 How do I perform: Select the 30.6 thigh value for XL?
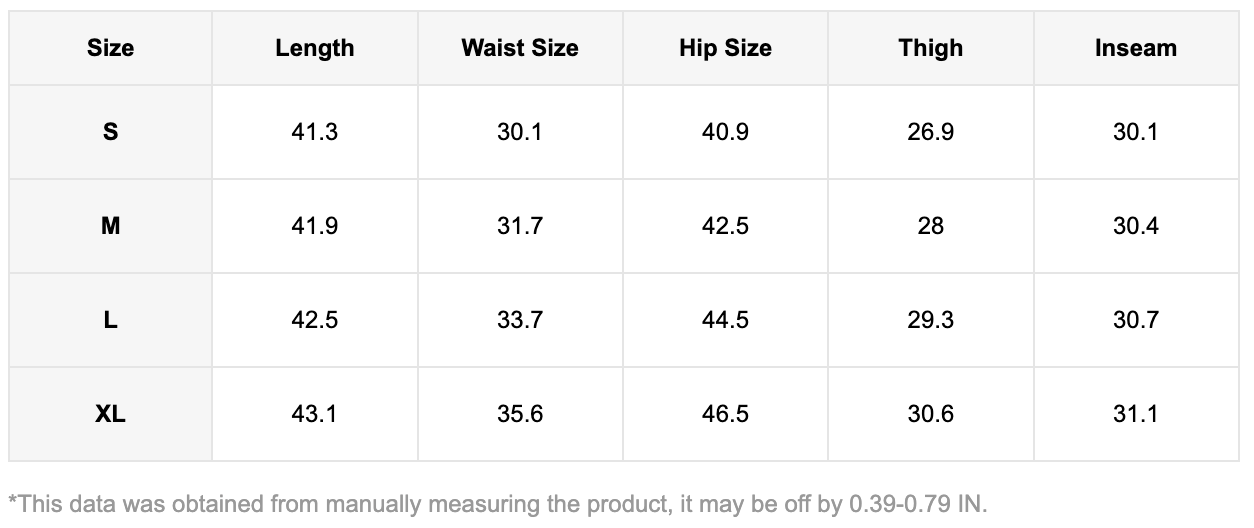click(x=930, y=414)
